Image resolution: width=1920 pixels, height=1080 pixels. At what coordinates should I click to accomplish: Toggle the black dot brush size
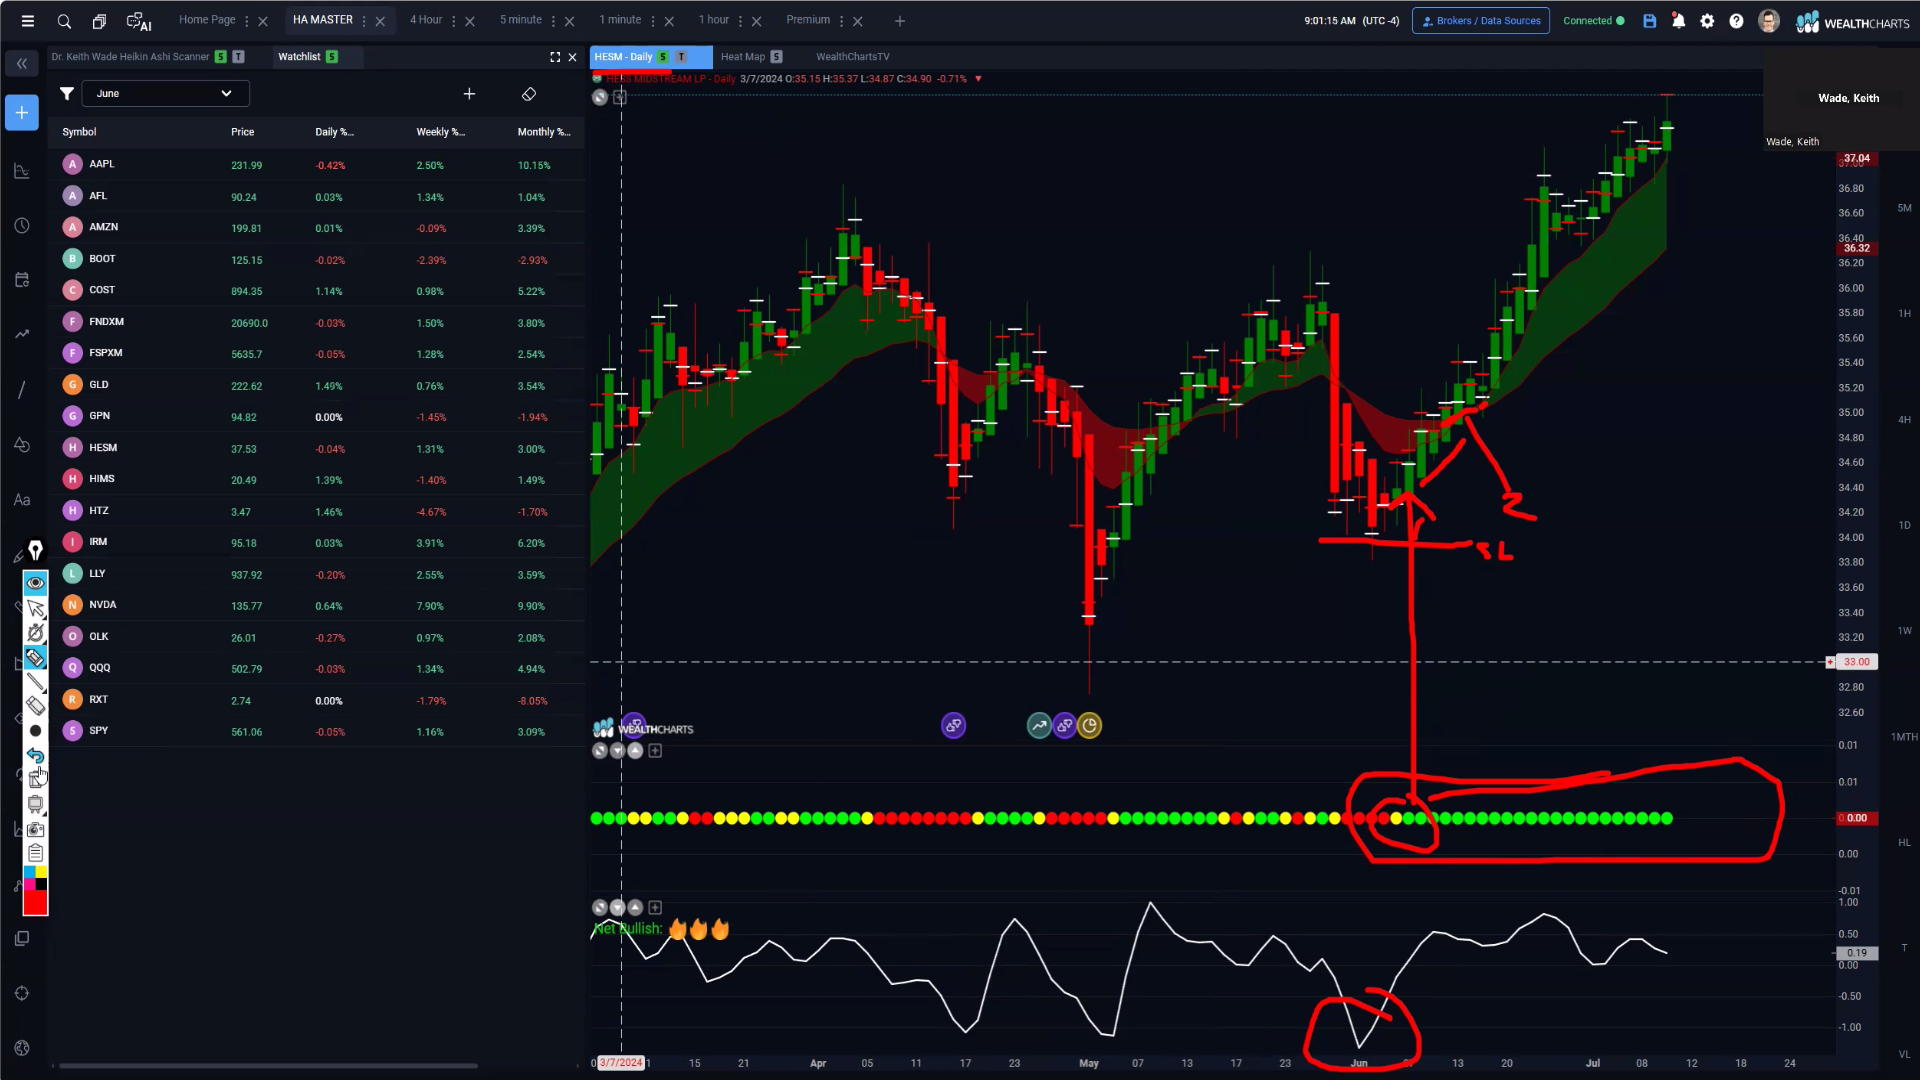pos(35,731)
